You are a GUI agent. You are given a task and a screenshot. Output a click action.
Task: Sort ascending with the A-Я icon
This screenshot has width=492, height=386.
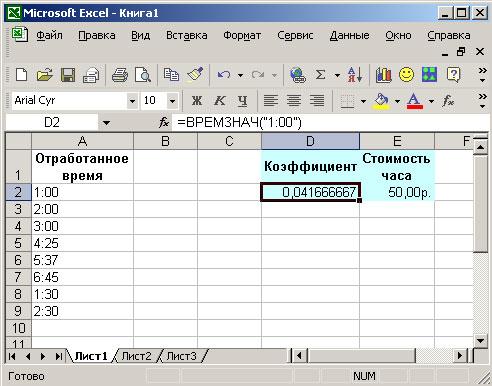(355, 75)
